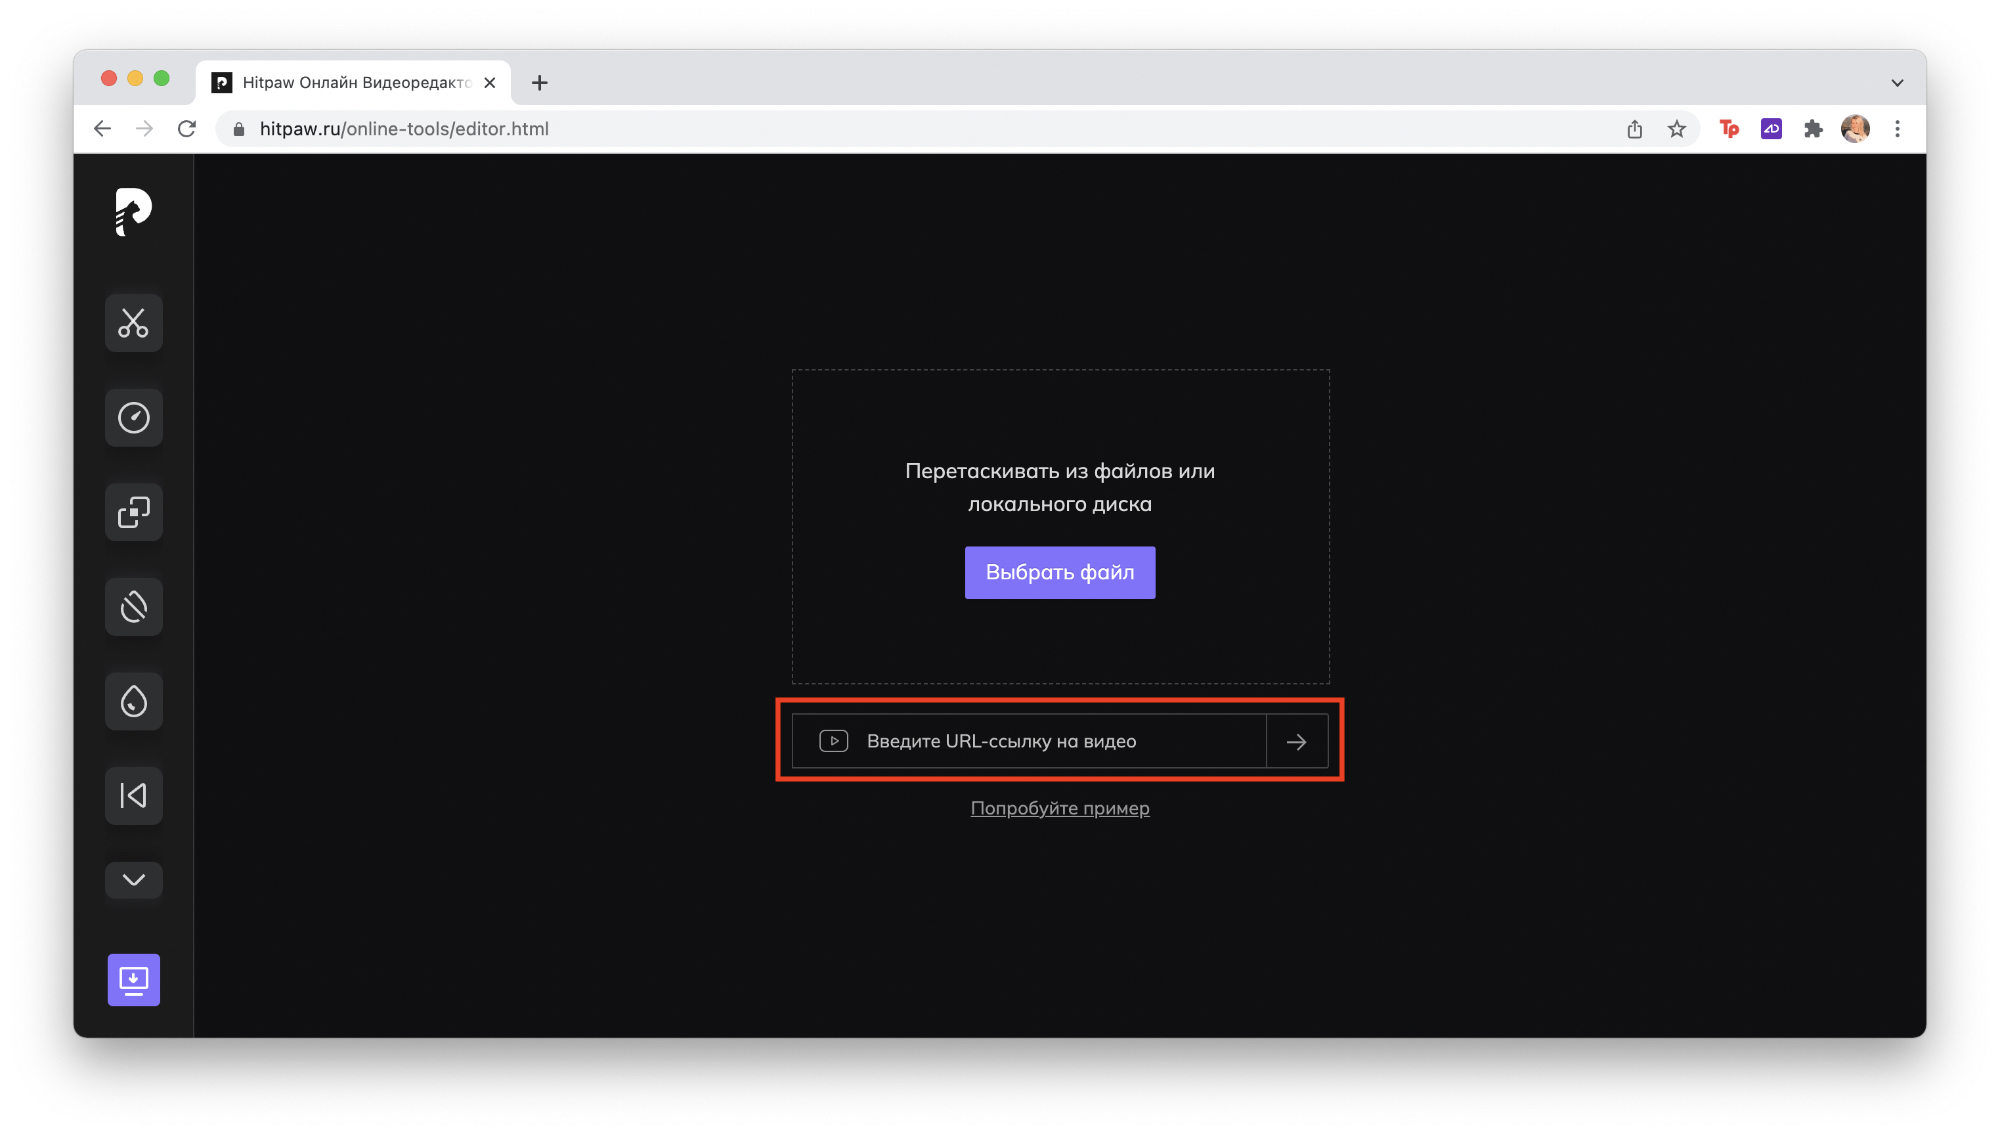Open the Extensions puzzle menu

[1813, 129]
